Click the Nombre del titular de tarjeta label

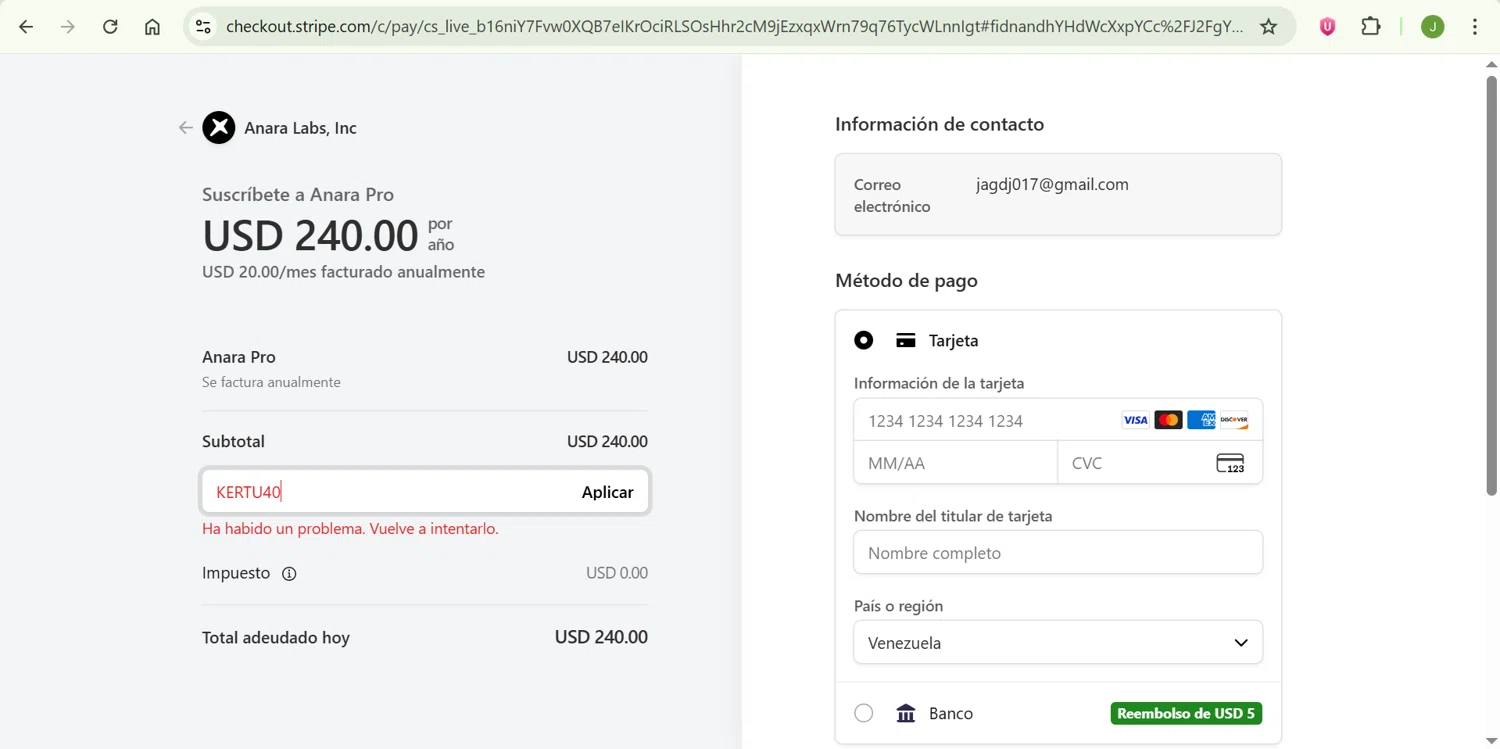coord(953,516)
